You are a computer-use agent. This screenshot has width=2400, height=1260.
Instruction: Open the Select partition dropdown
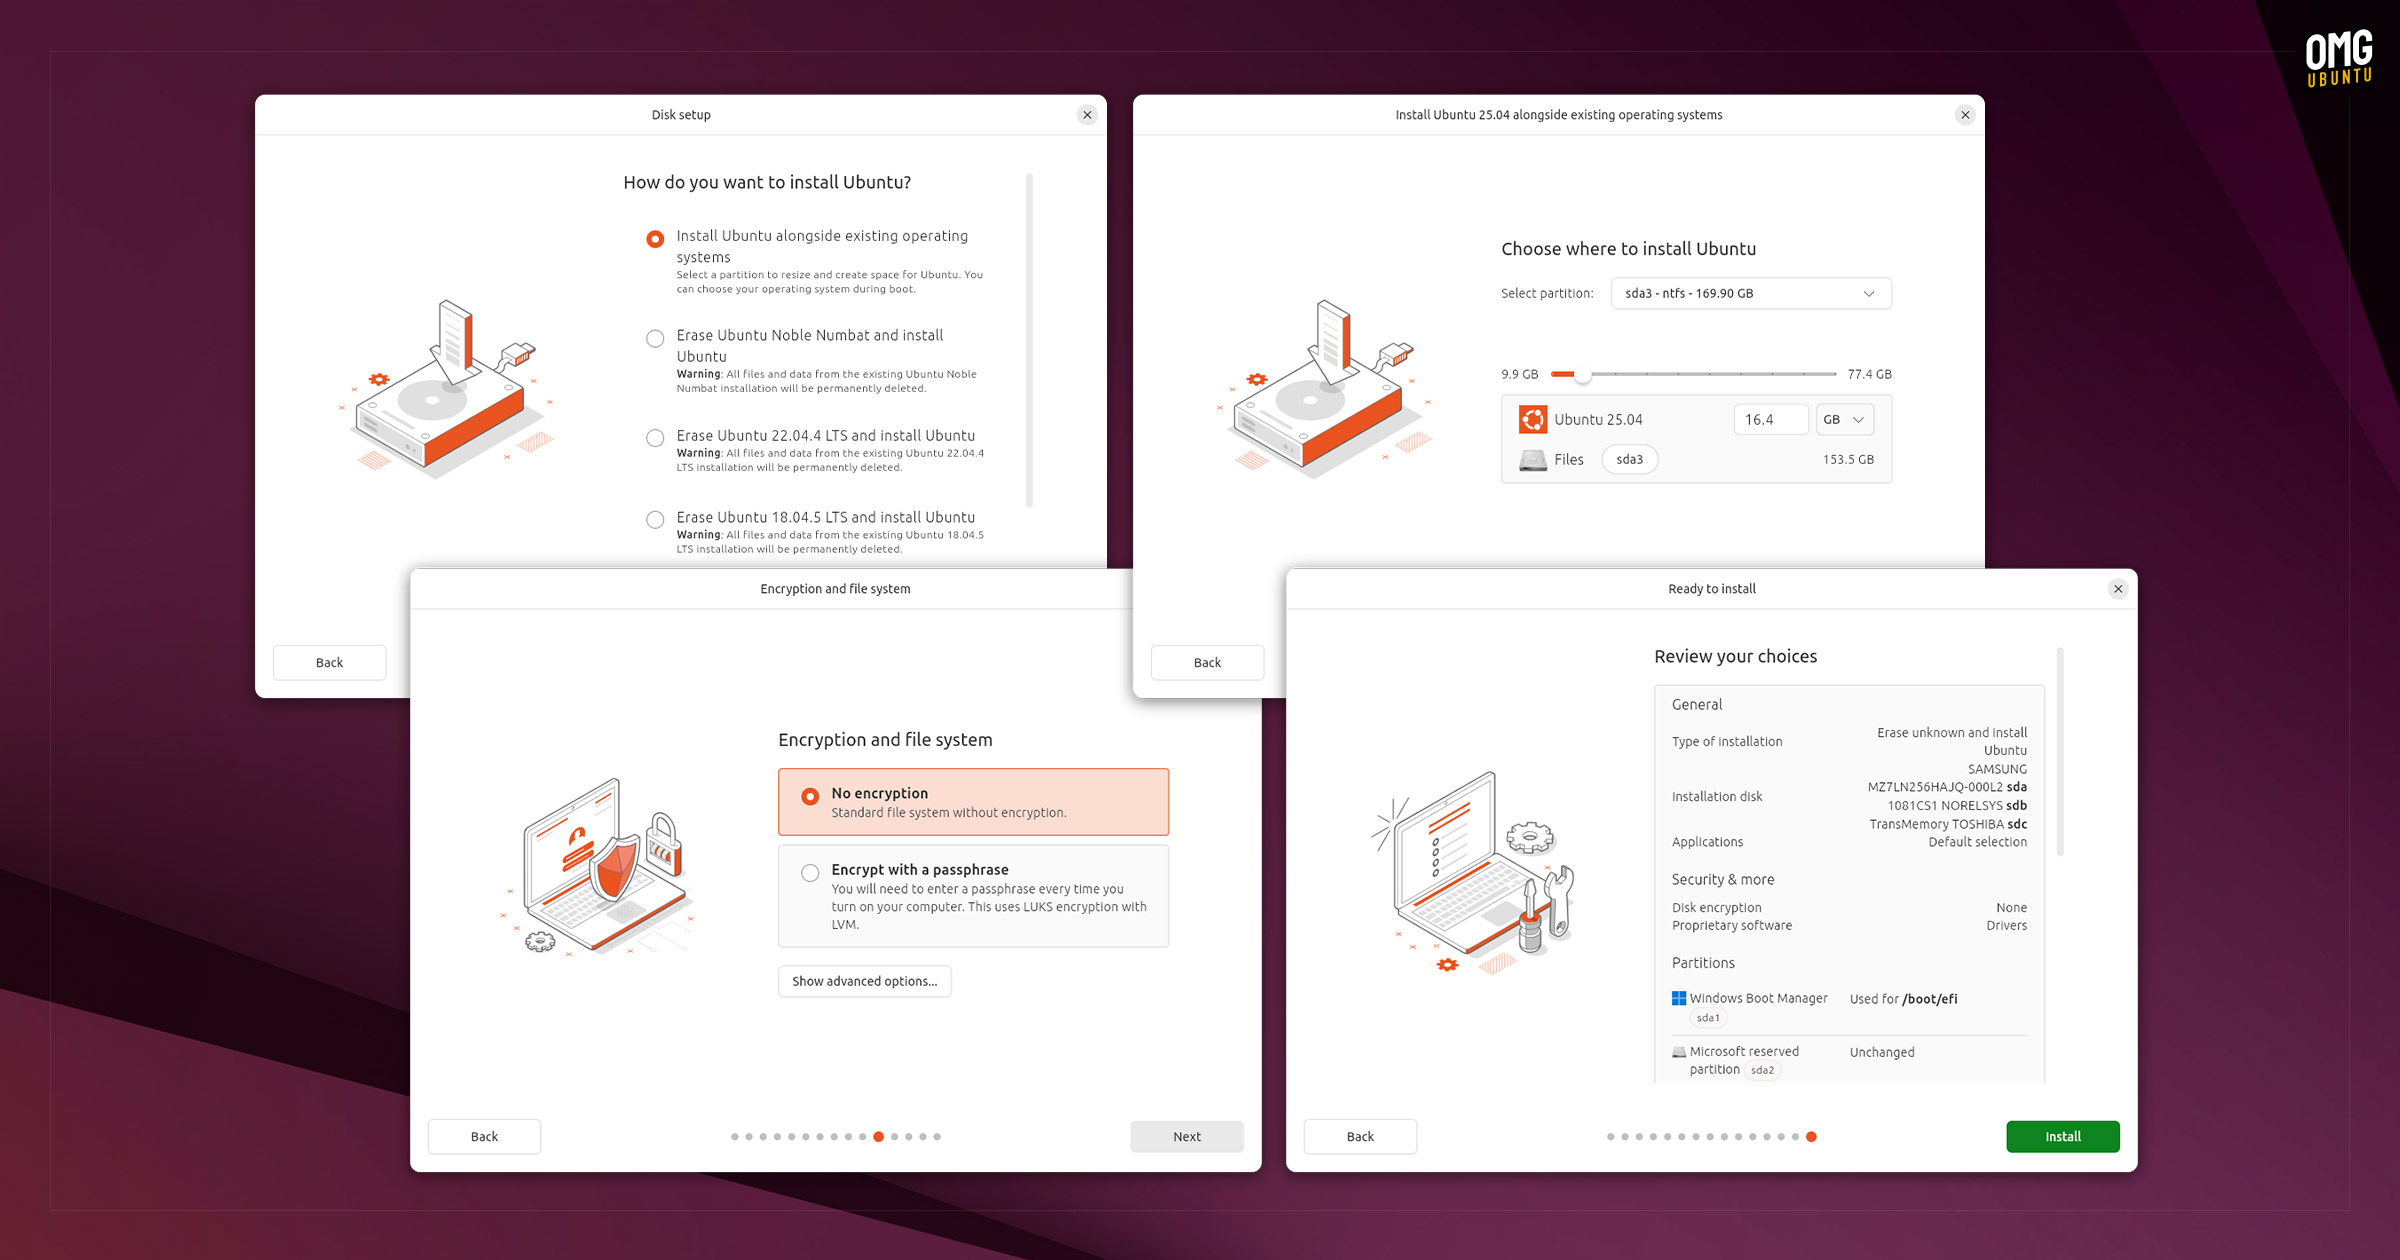(1751, 293)
